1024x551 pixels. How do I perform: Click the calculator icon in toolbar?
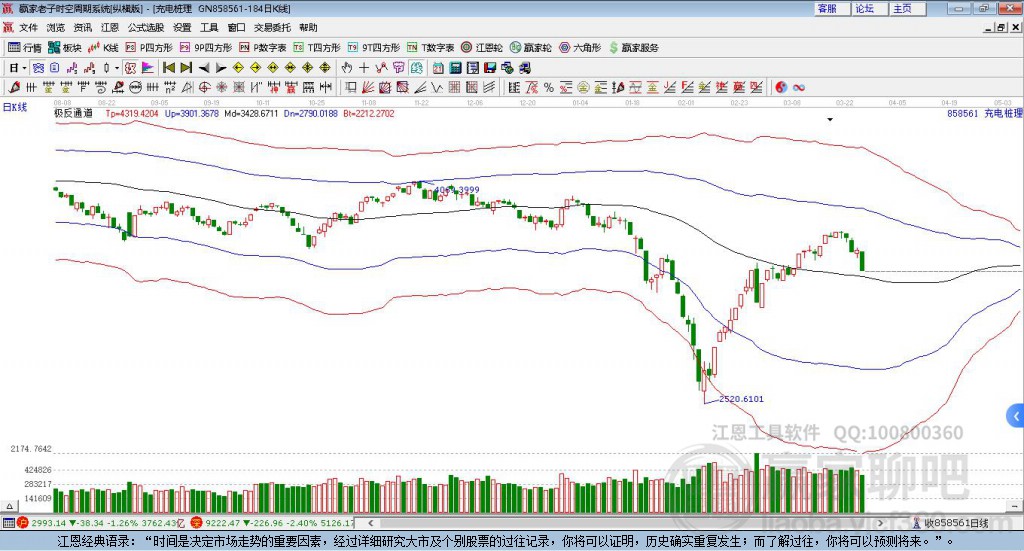click(455, 67)
